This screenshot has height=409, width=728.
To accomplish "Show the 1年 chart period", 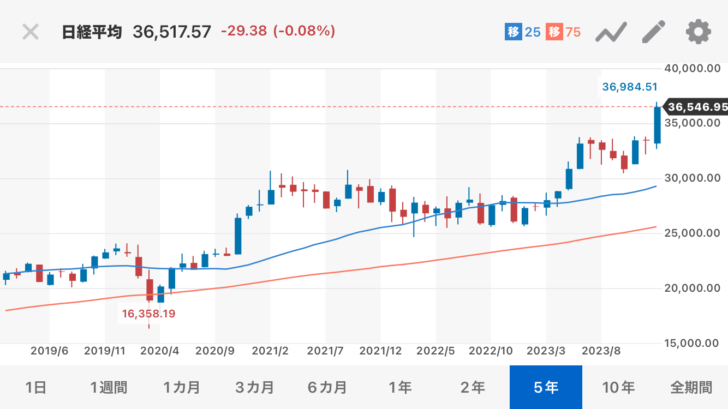I will pos(400,387).
